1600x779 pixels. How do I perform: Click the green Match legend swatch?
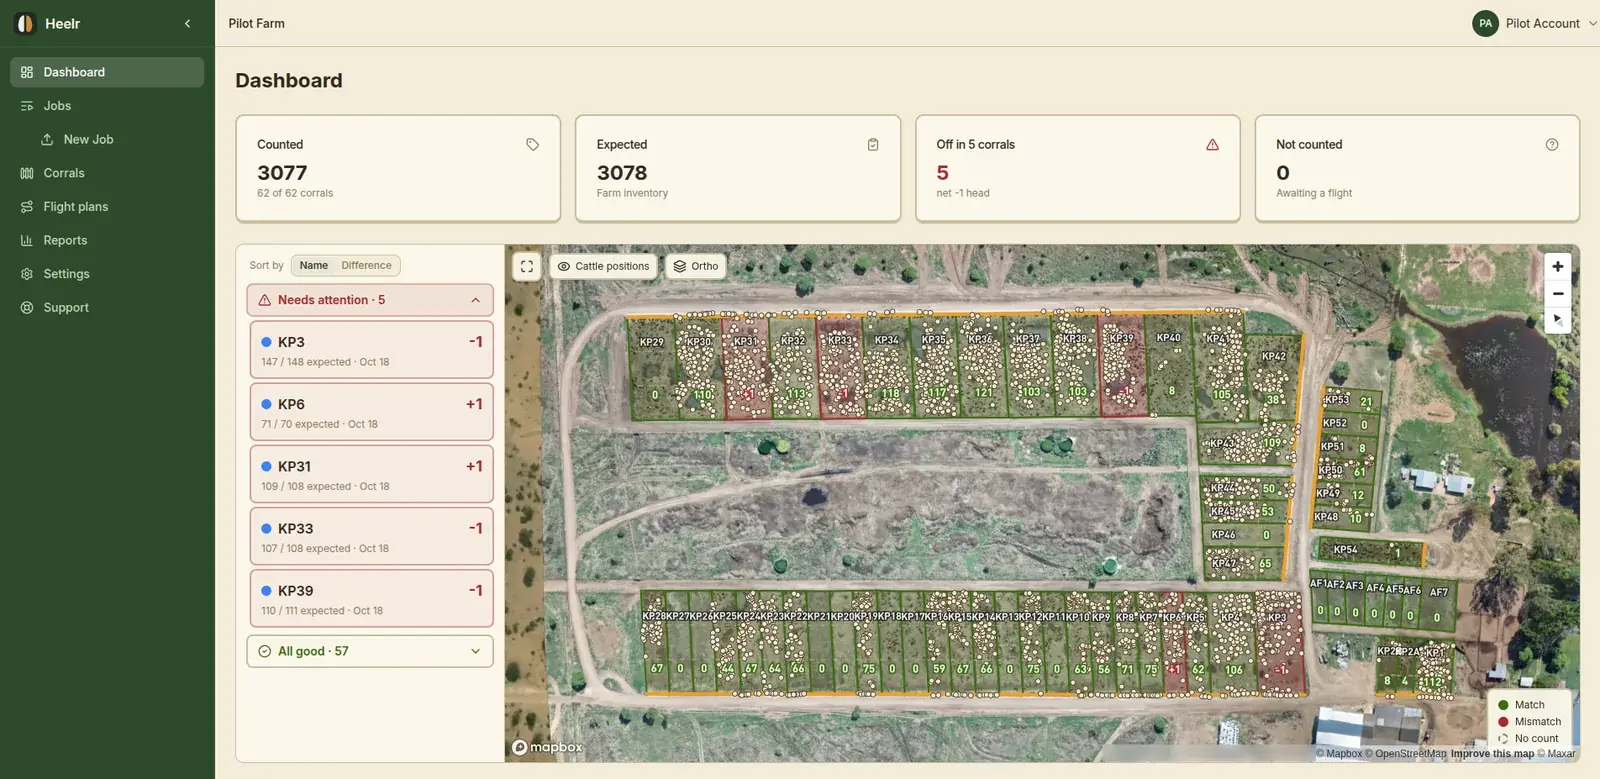pos(1503,705)
